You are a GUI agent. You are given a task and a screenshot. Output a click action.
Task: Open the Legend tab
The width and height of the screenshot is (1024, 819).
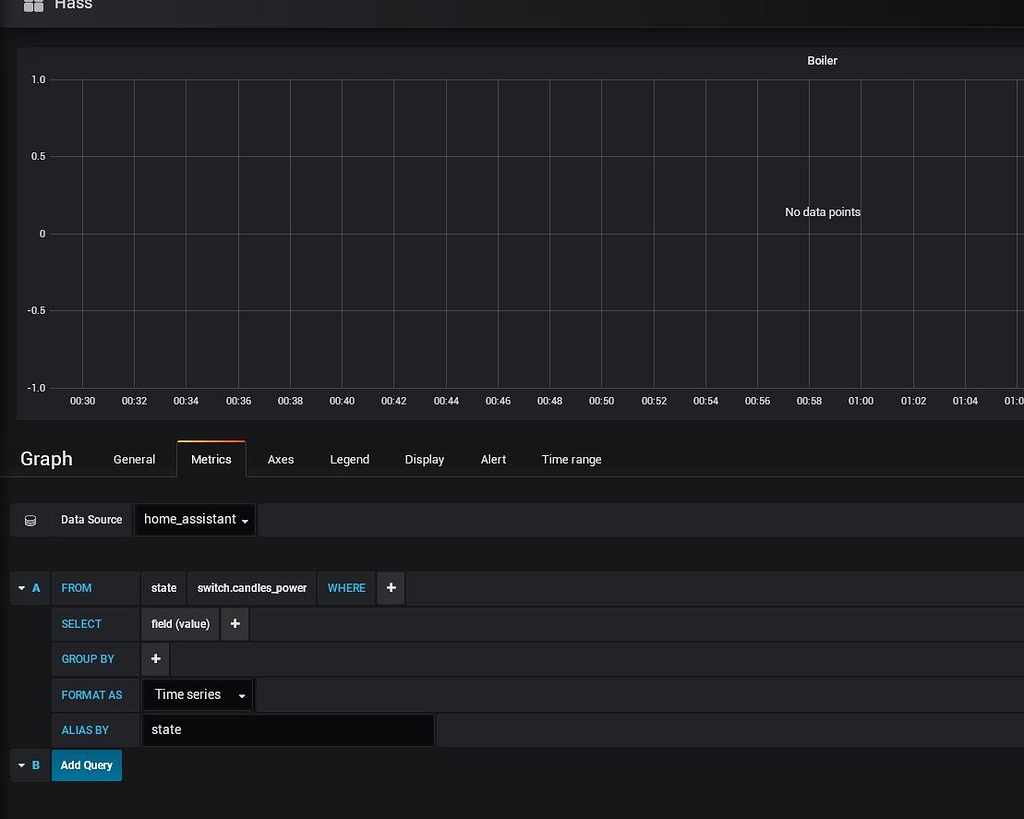point(349,459)
